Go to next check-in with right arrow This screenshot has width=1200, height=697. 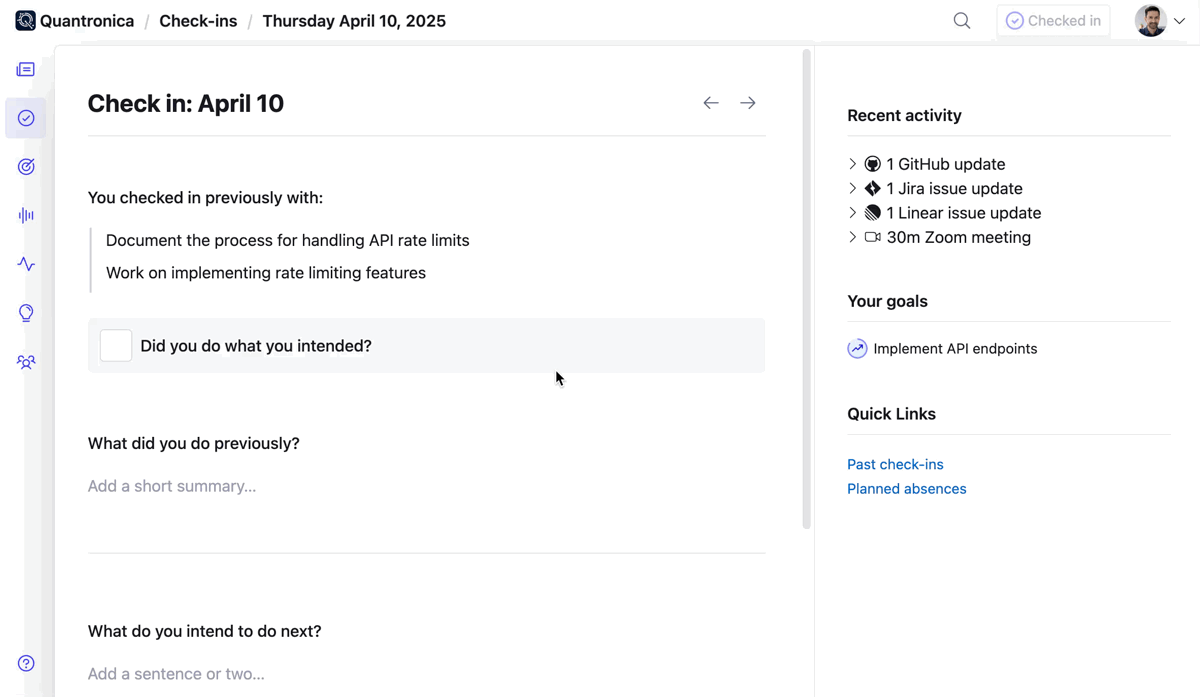(x=748, y=103)
